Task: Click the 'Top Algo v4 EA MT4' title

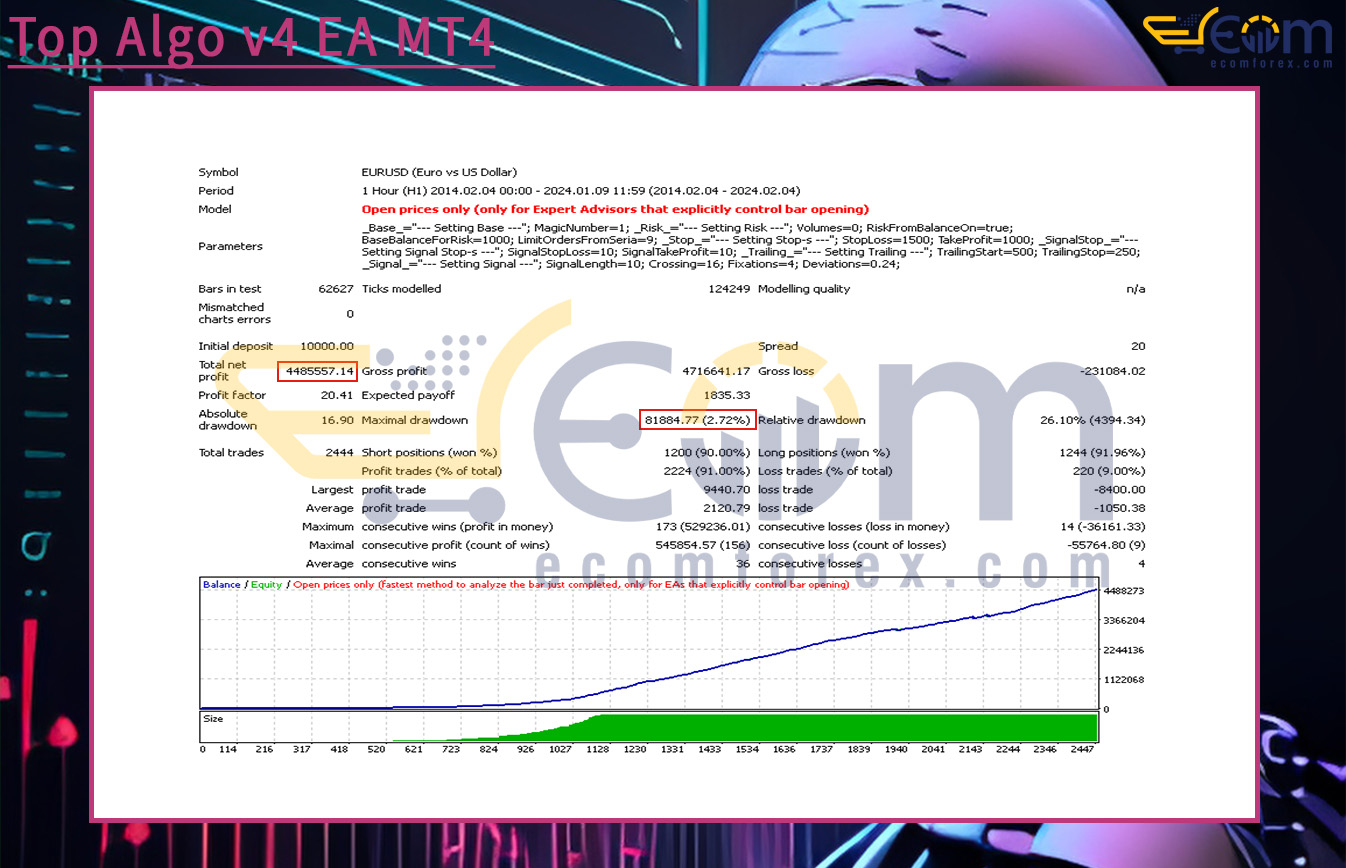Action: 251,37
